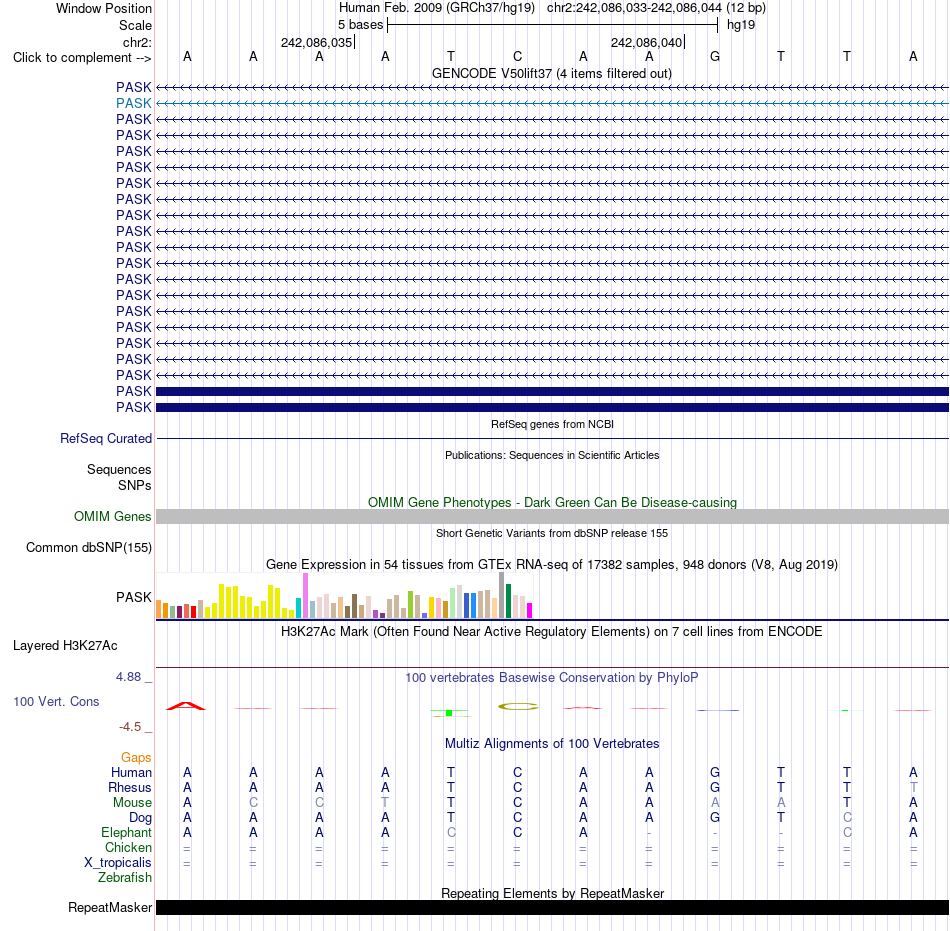This screenshot has width=950, height=931.
Task: Click the 'Human Feb. 2009 (GRCh37/hg19)' assembly text
Action: [437, 8]
